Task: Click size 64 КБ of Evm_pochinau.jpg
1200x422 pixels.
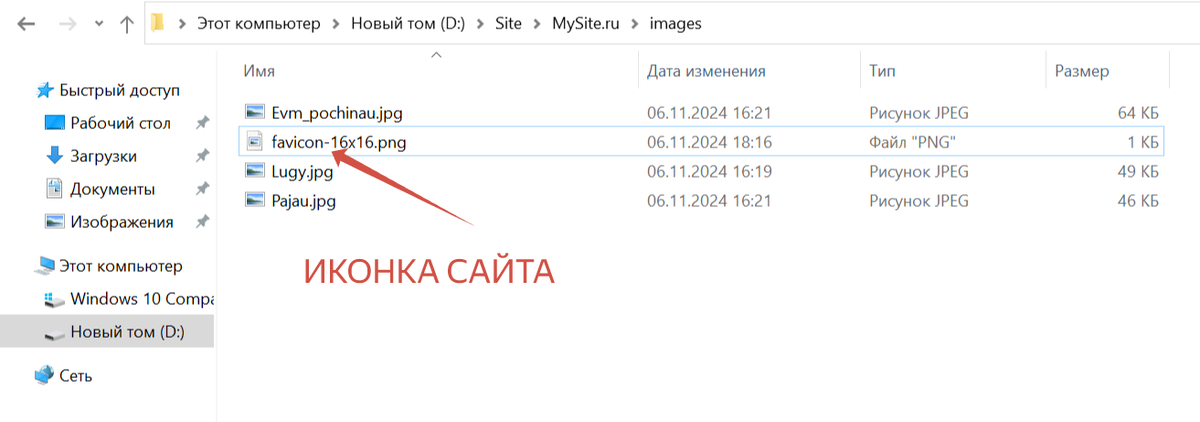Action: pos(1138,113)
